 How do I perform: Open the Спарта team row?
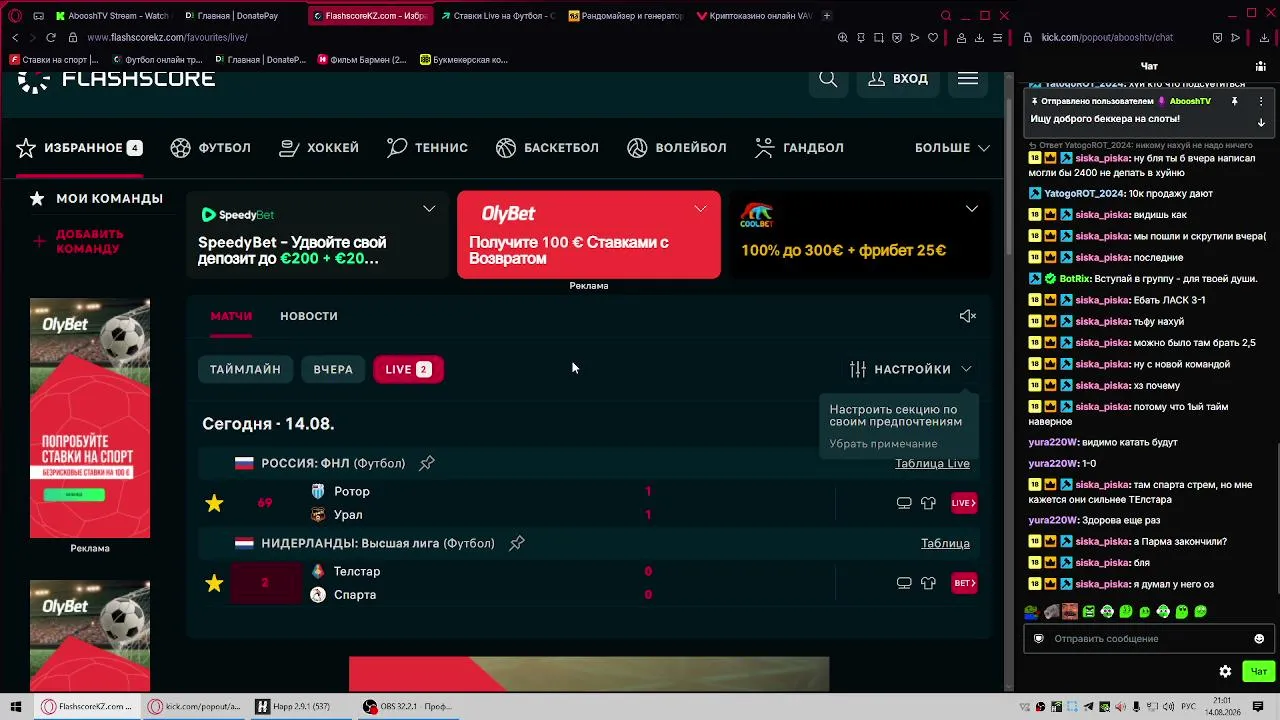[355, 595]
